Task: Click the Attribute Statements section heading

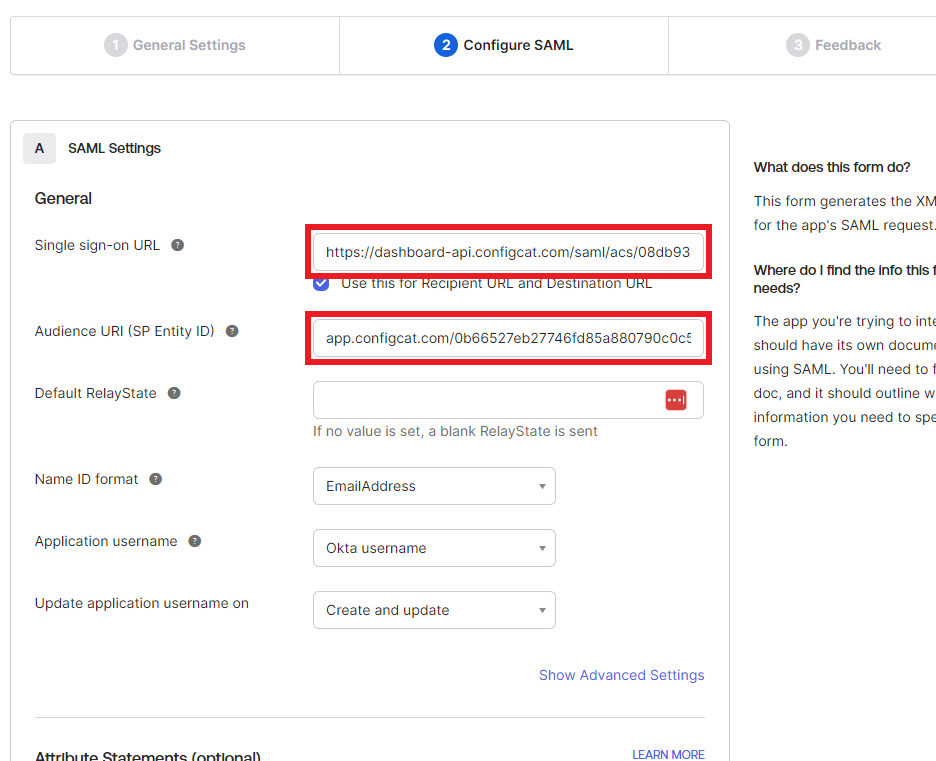Action: click(147, 756)
